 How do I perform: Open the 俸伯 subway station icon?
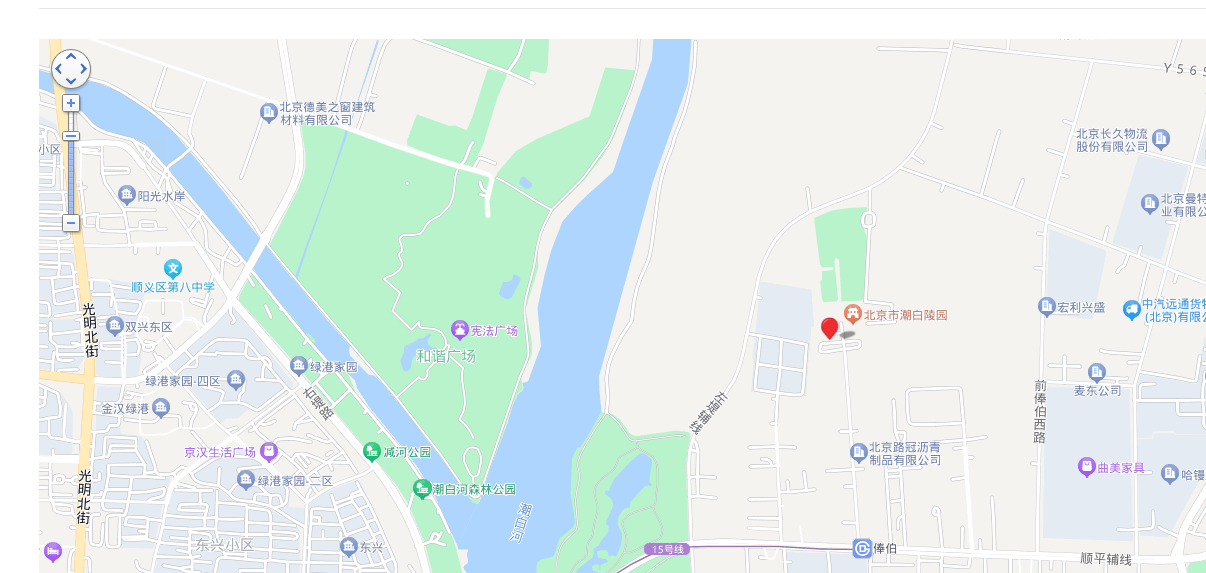(862, 548)
